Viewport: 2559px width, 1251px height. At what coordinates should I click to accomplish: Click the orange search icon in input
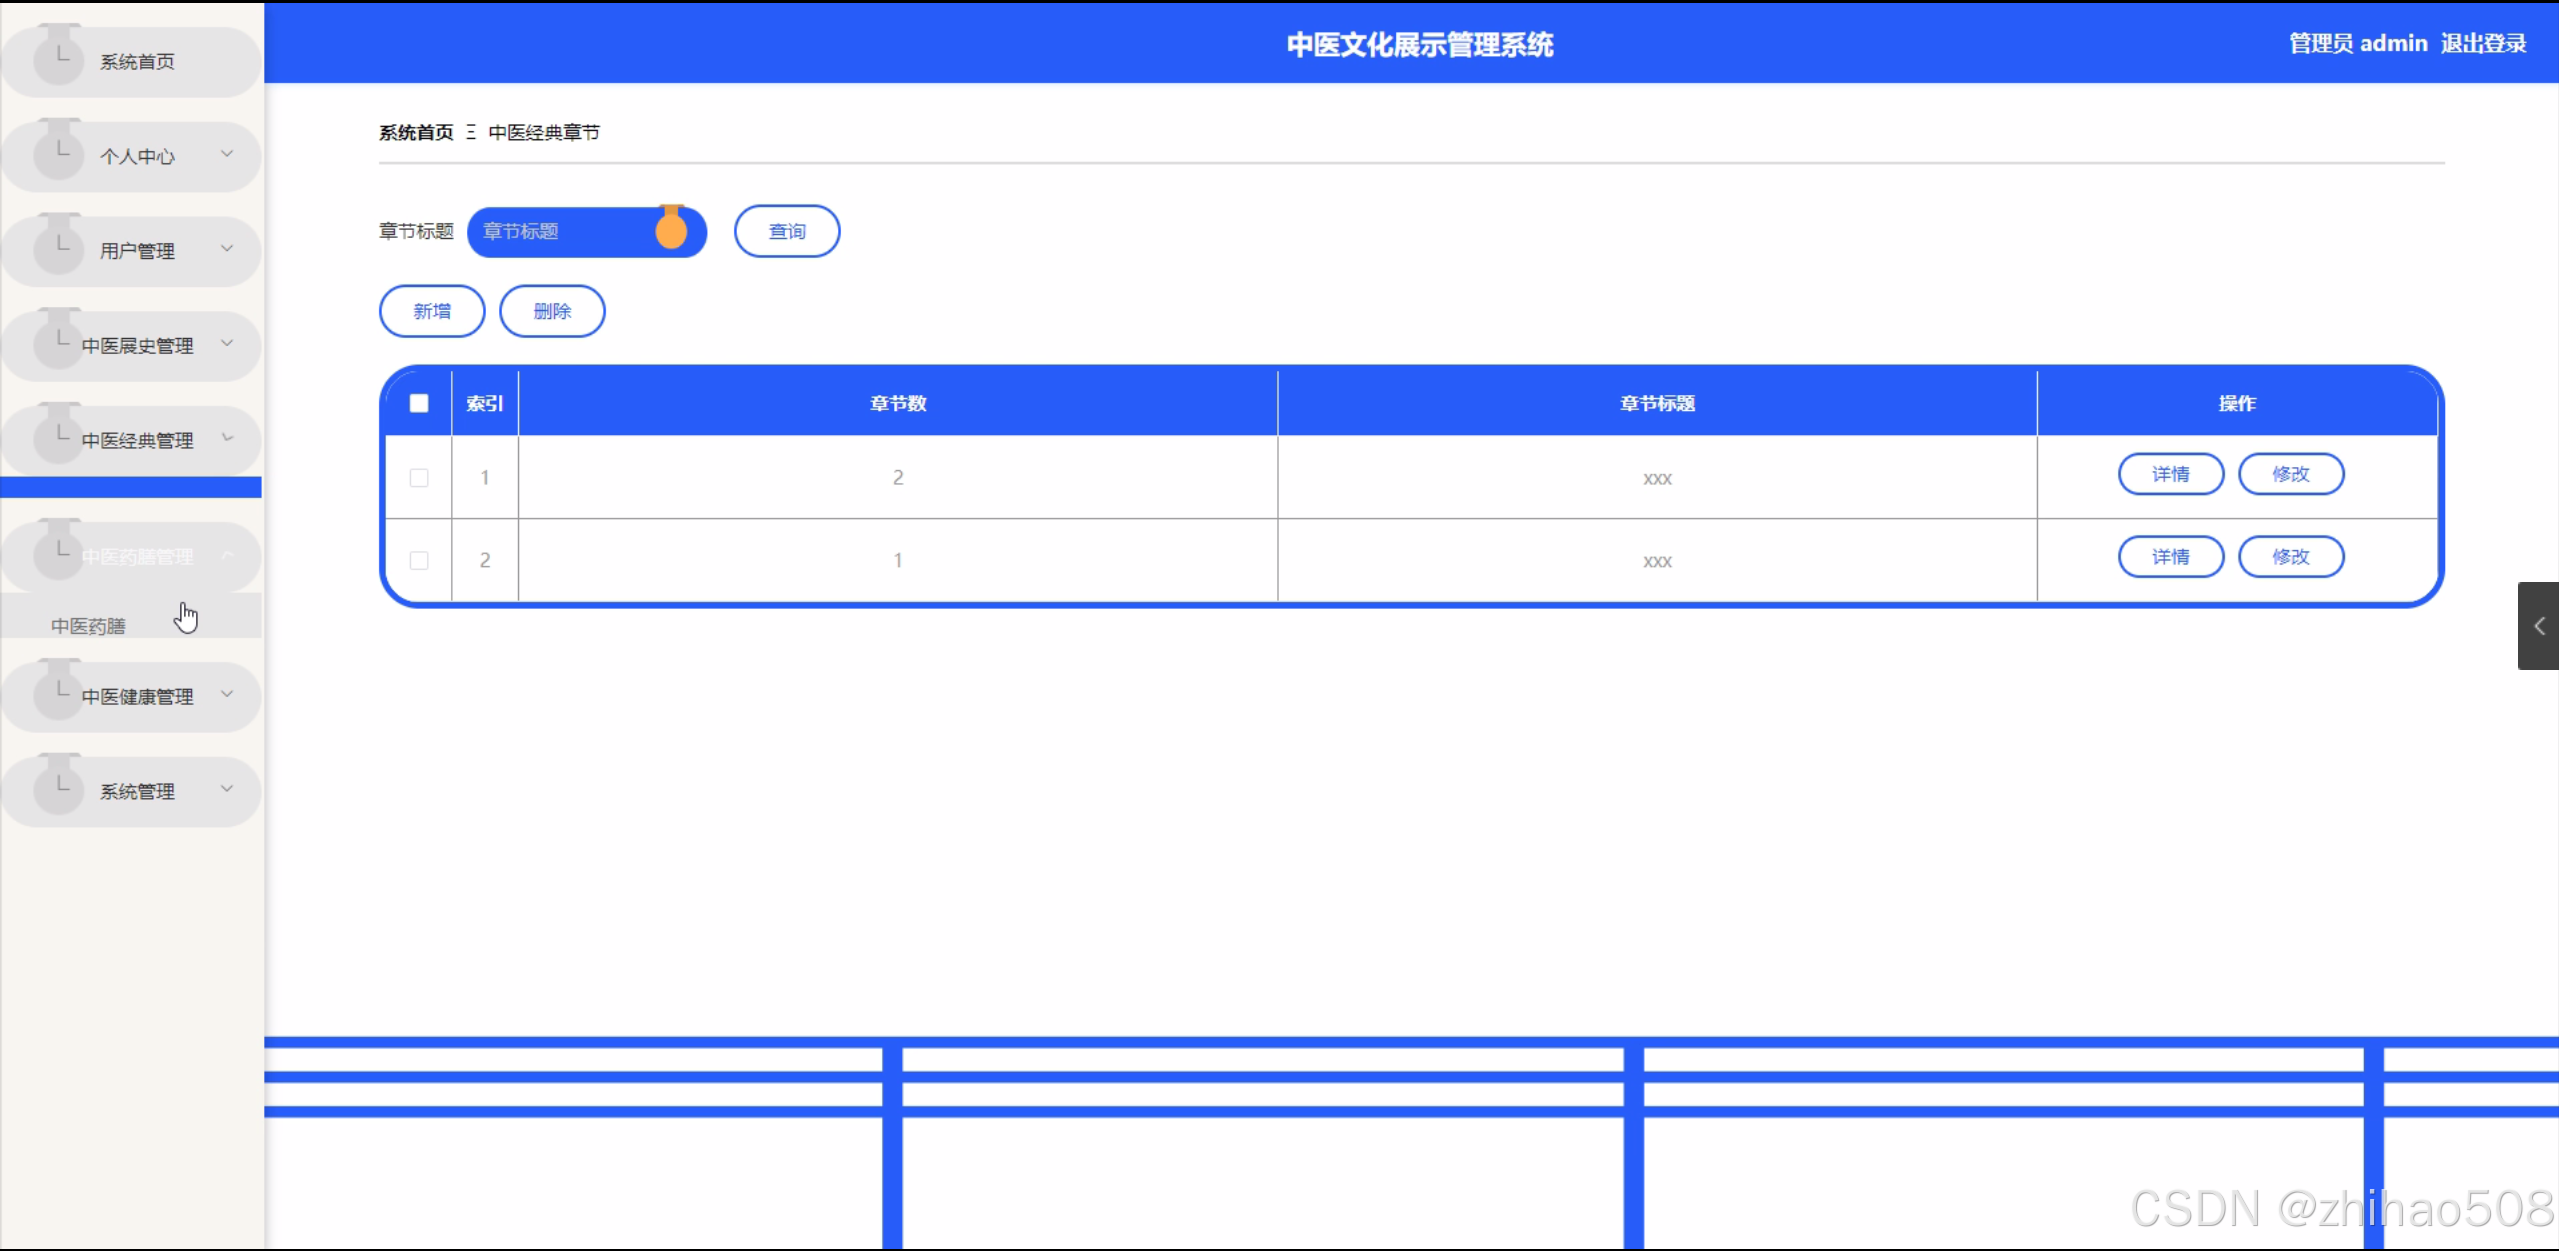point(671,231)
